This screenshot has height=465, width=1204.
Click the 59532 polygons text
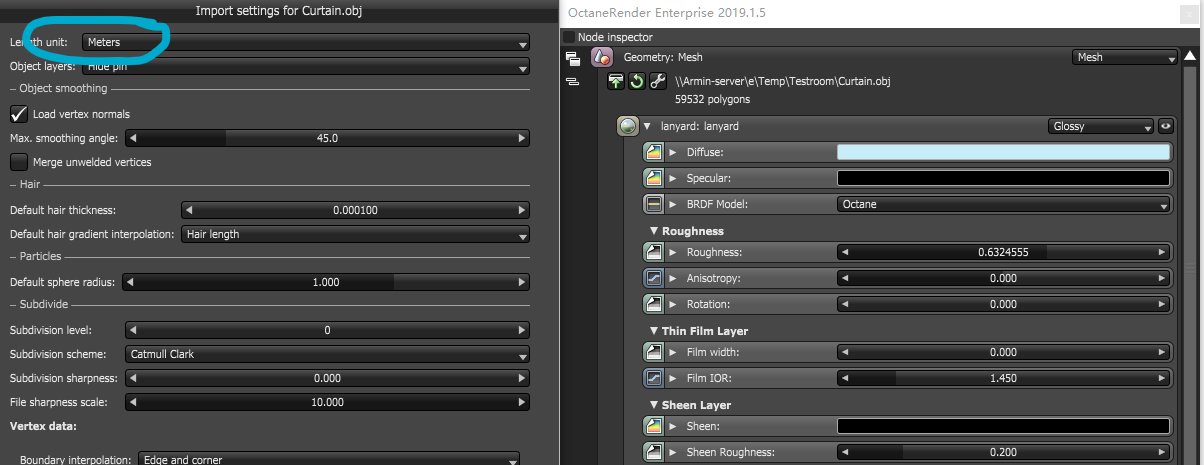[x=714, y=100]
